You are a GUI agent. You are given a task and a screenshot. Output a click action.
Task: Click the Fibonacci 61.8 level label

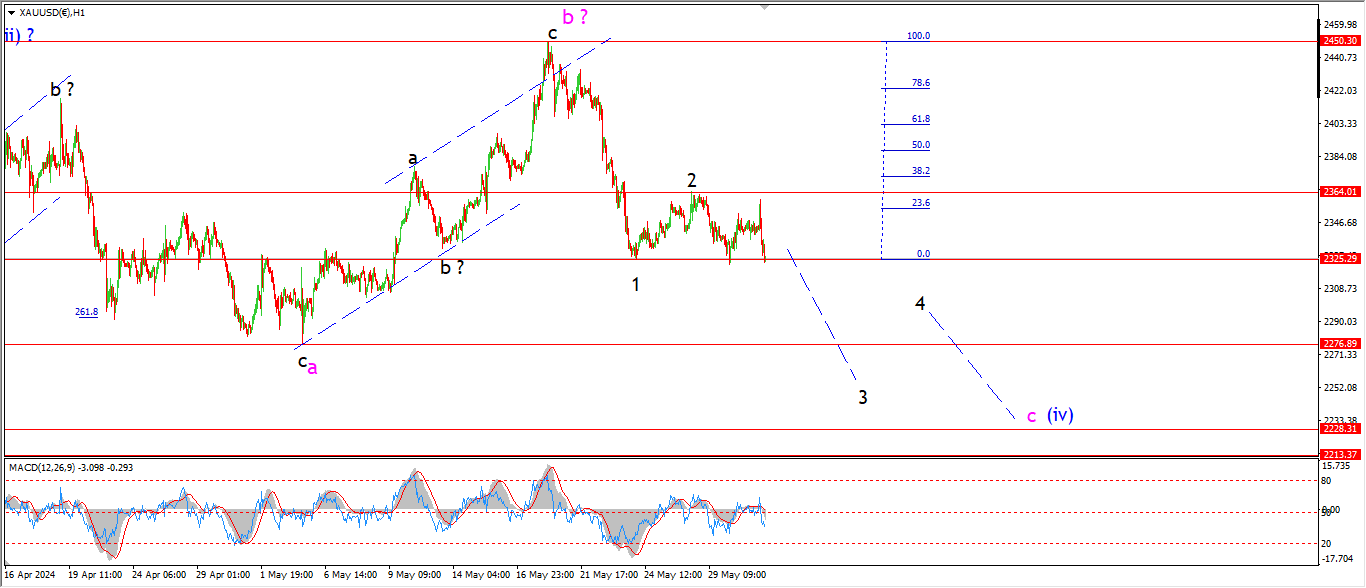920,119
